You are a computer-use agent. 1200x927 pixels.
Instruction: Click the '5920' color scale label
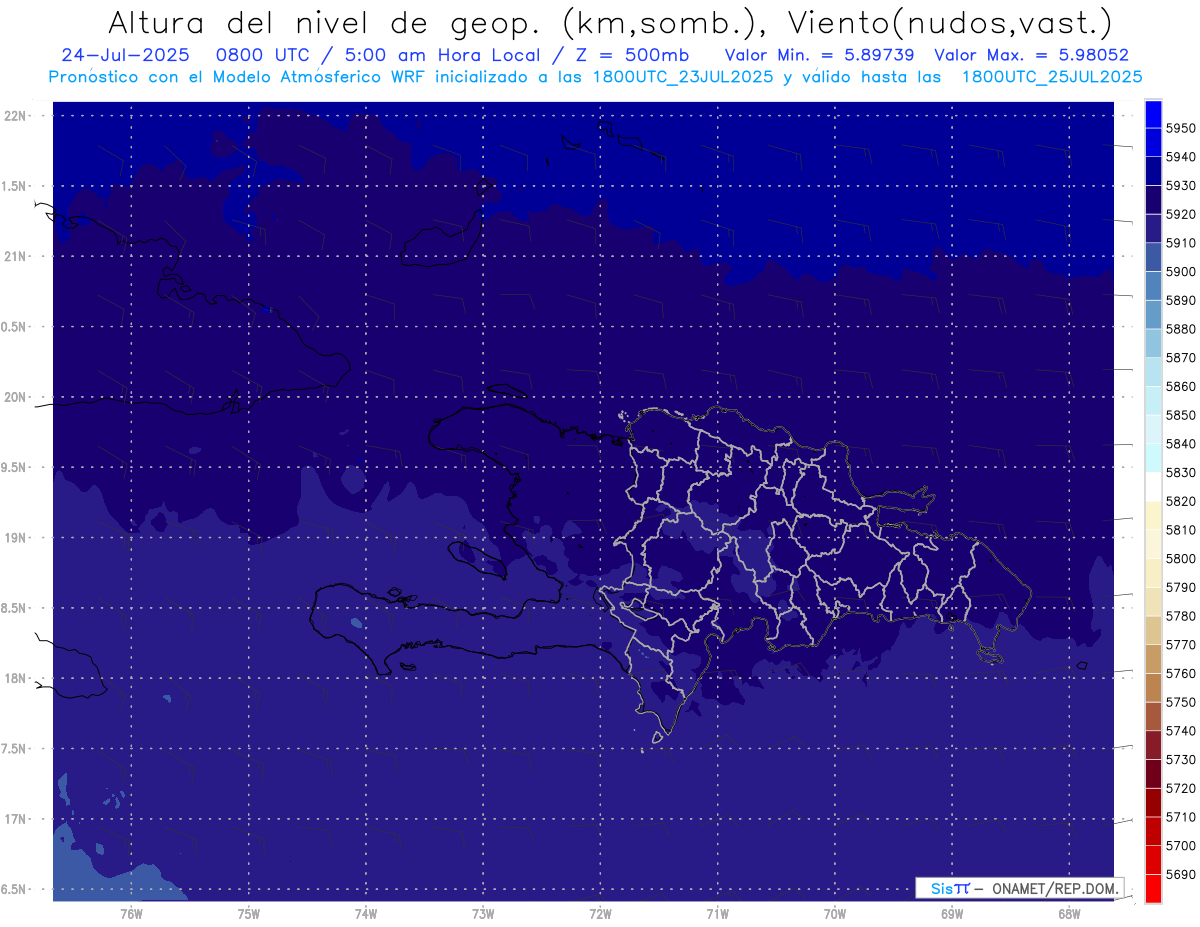tap(1181, 214)
